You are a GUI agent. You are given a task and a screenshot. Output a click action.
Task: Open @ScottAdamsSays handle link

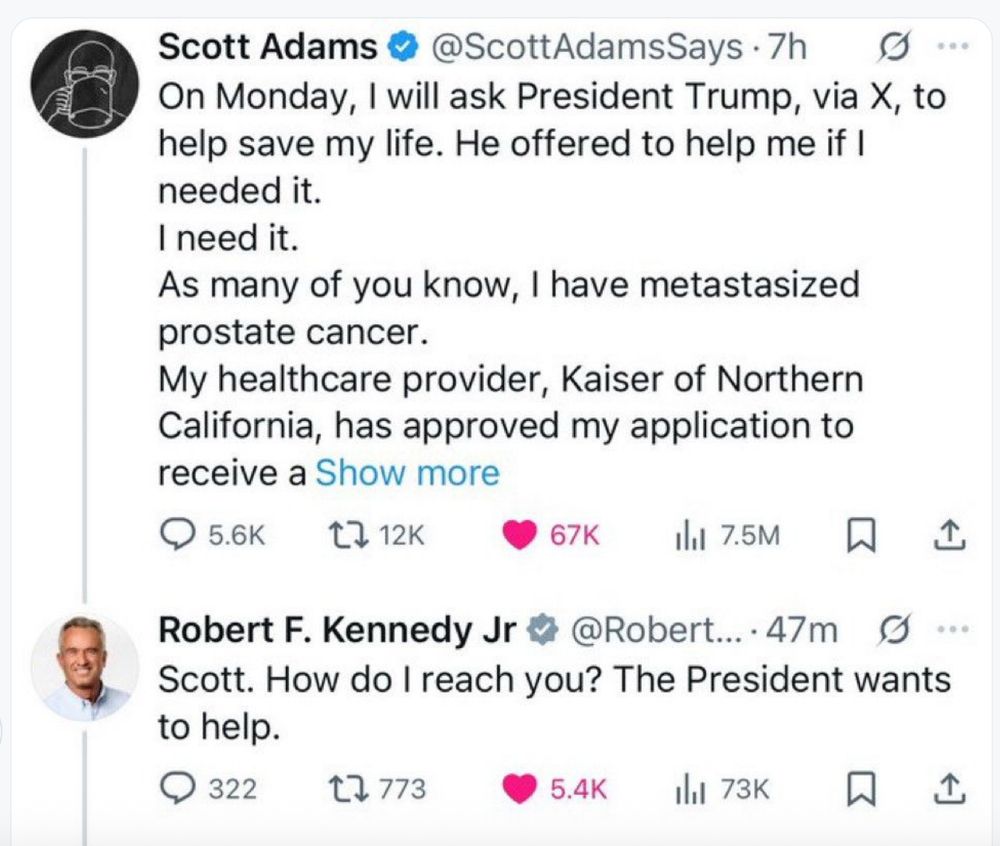point(587,47)
